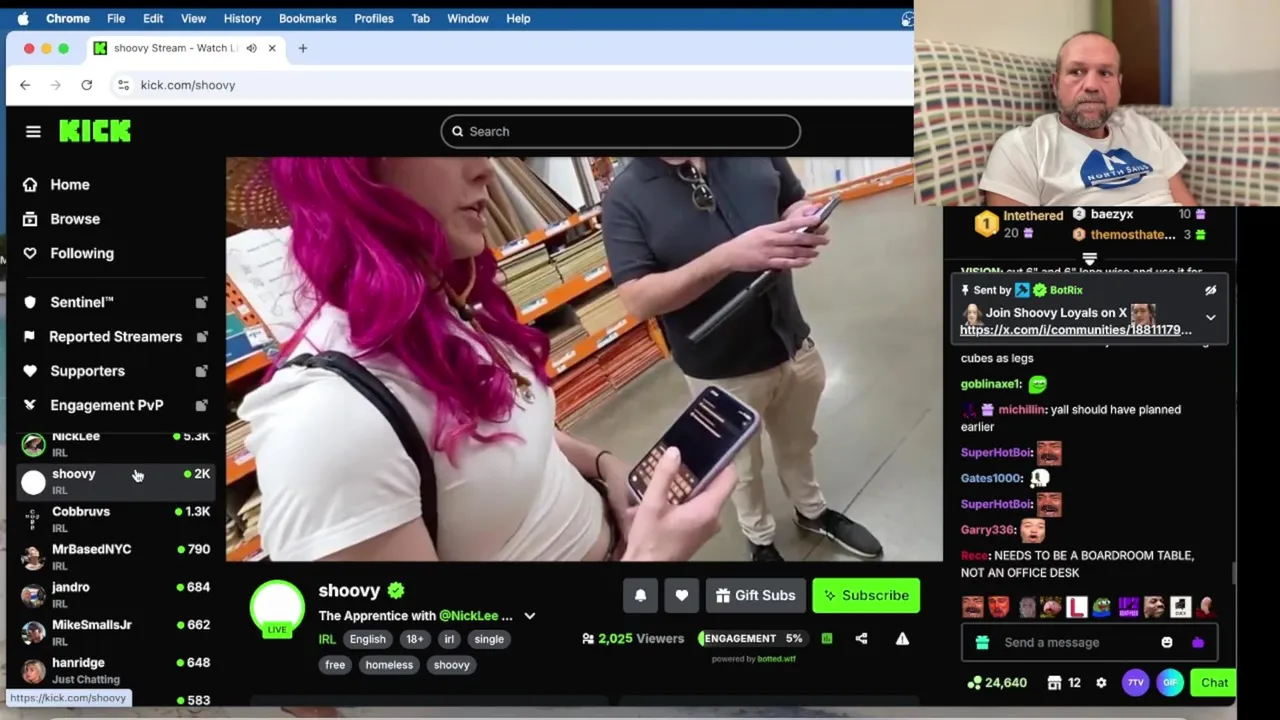Click the back arrow in the browser
The width and height of the screenshot is (1280, 720).
click(25, 85)
